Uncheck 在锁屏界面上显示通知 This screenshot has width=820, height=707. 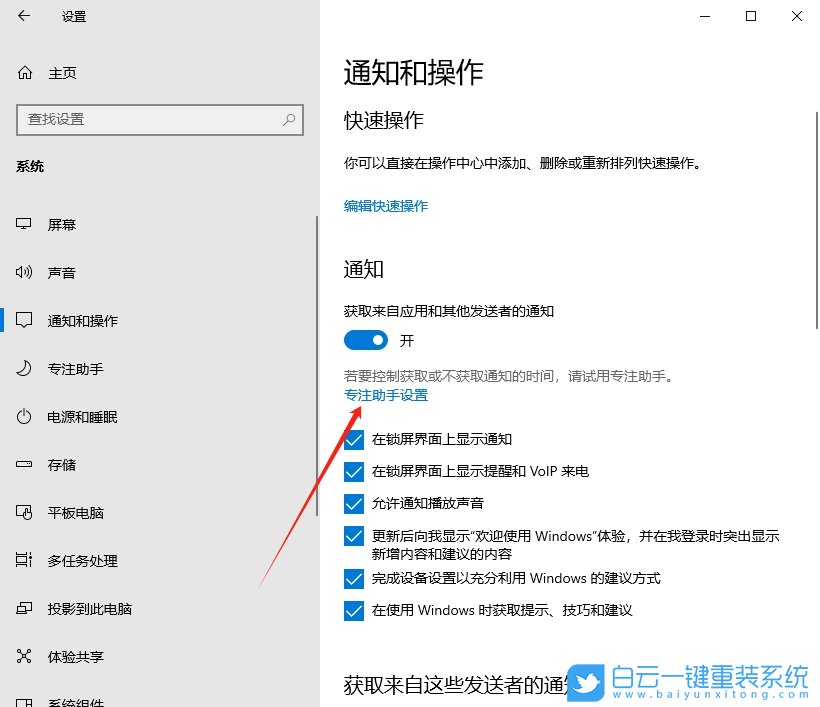[354, 440]
